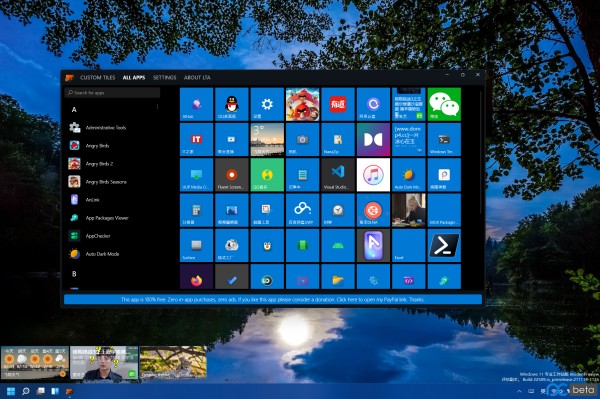Select the iTunes music note tile
This screenshot has width=600, height=399.
pyautogui.click(x=373, y=175)
